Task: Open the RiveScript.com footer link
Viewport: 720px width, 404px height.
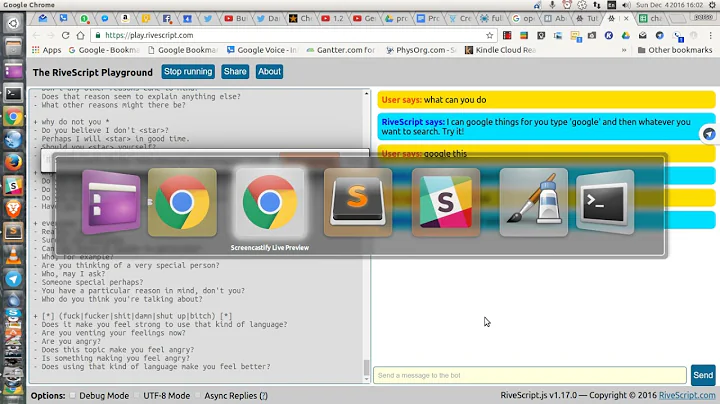Action: [x=687, y=395]
